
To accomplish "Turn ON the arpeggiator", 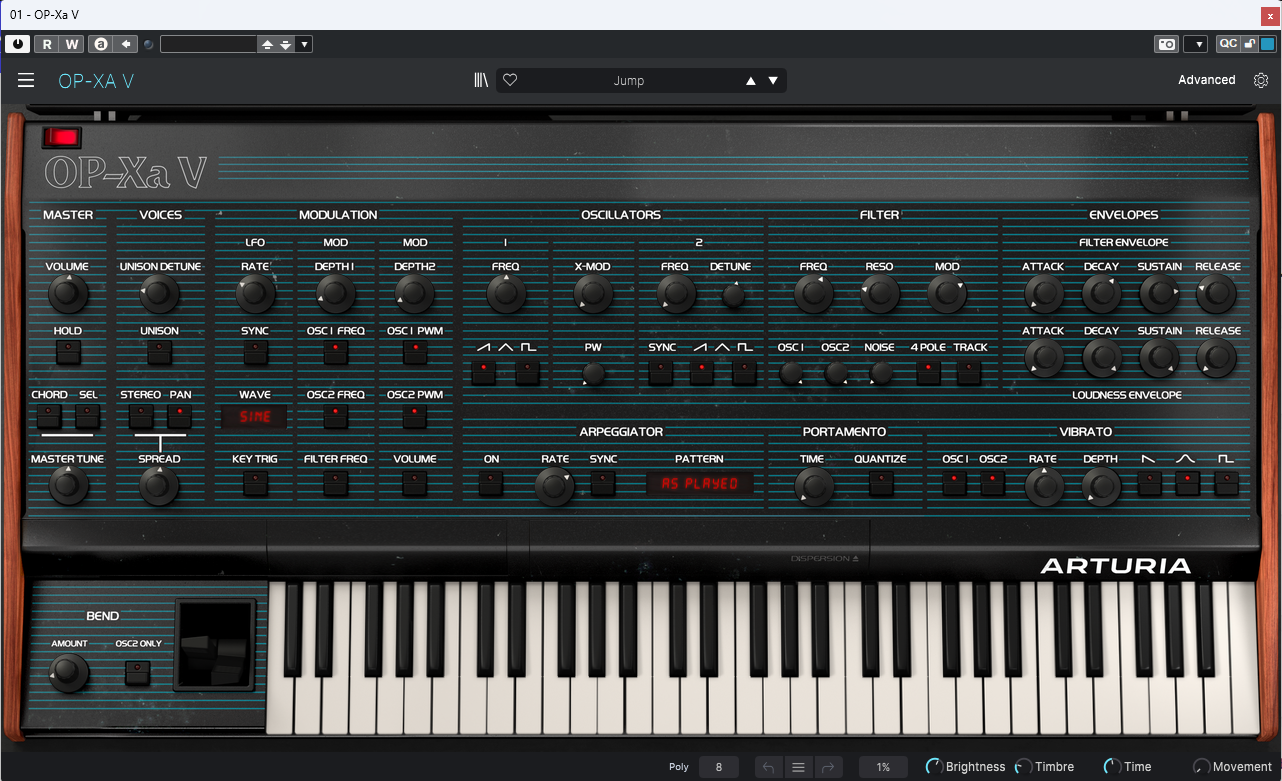I will coord(491,484).
